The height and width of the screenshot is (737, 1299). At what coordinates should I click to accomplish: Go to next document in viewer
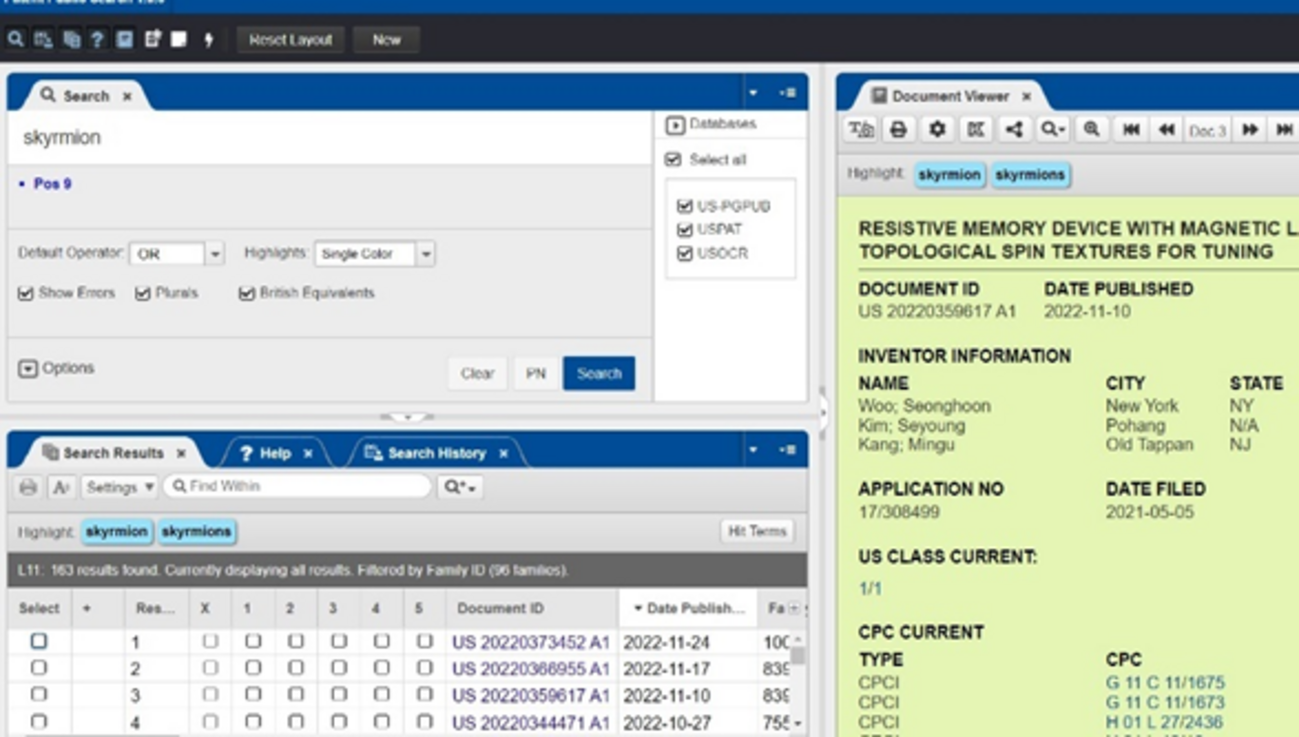[1250, 130]
